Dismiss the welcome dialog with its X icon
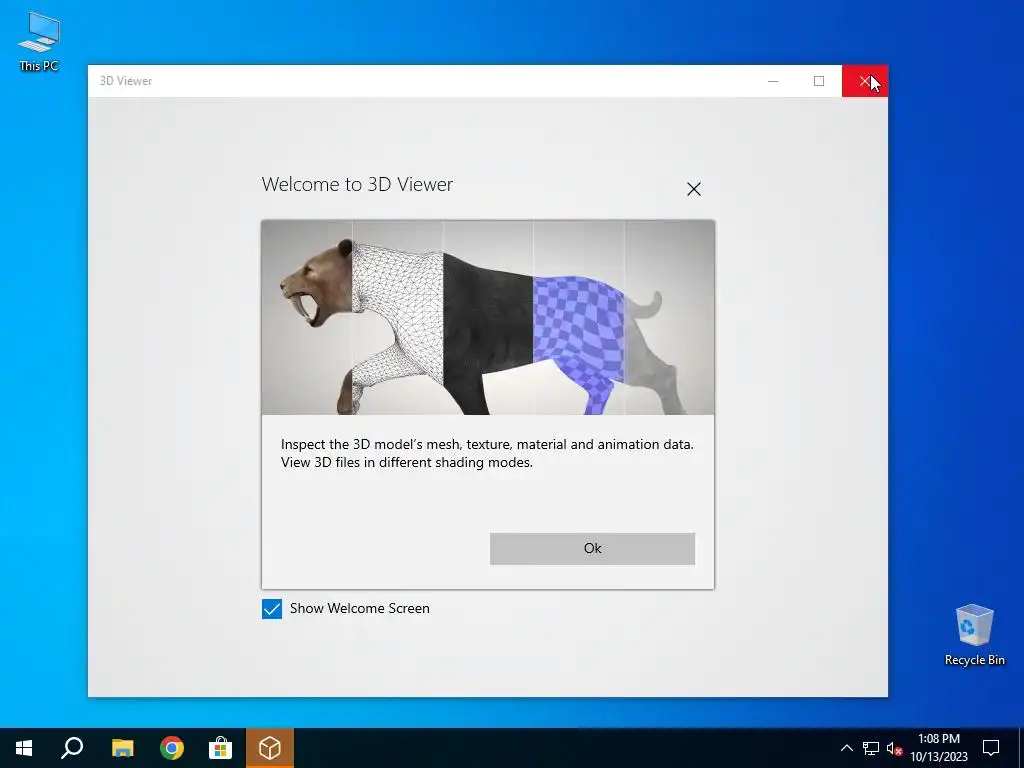Viewport: 1024px width, 768px height. (x=694, y=189)
